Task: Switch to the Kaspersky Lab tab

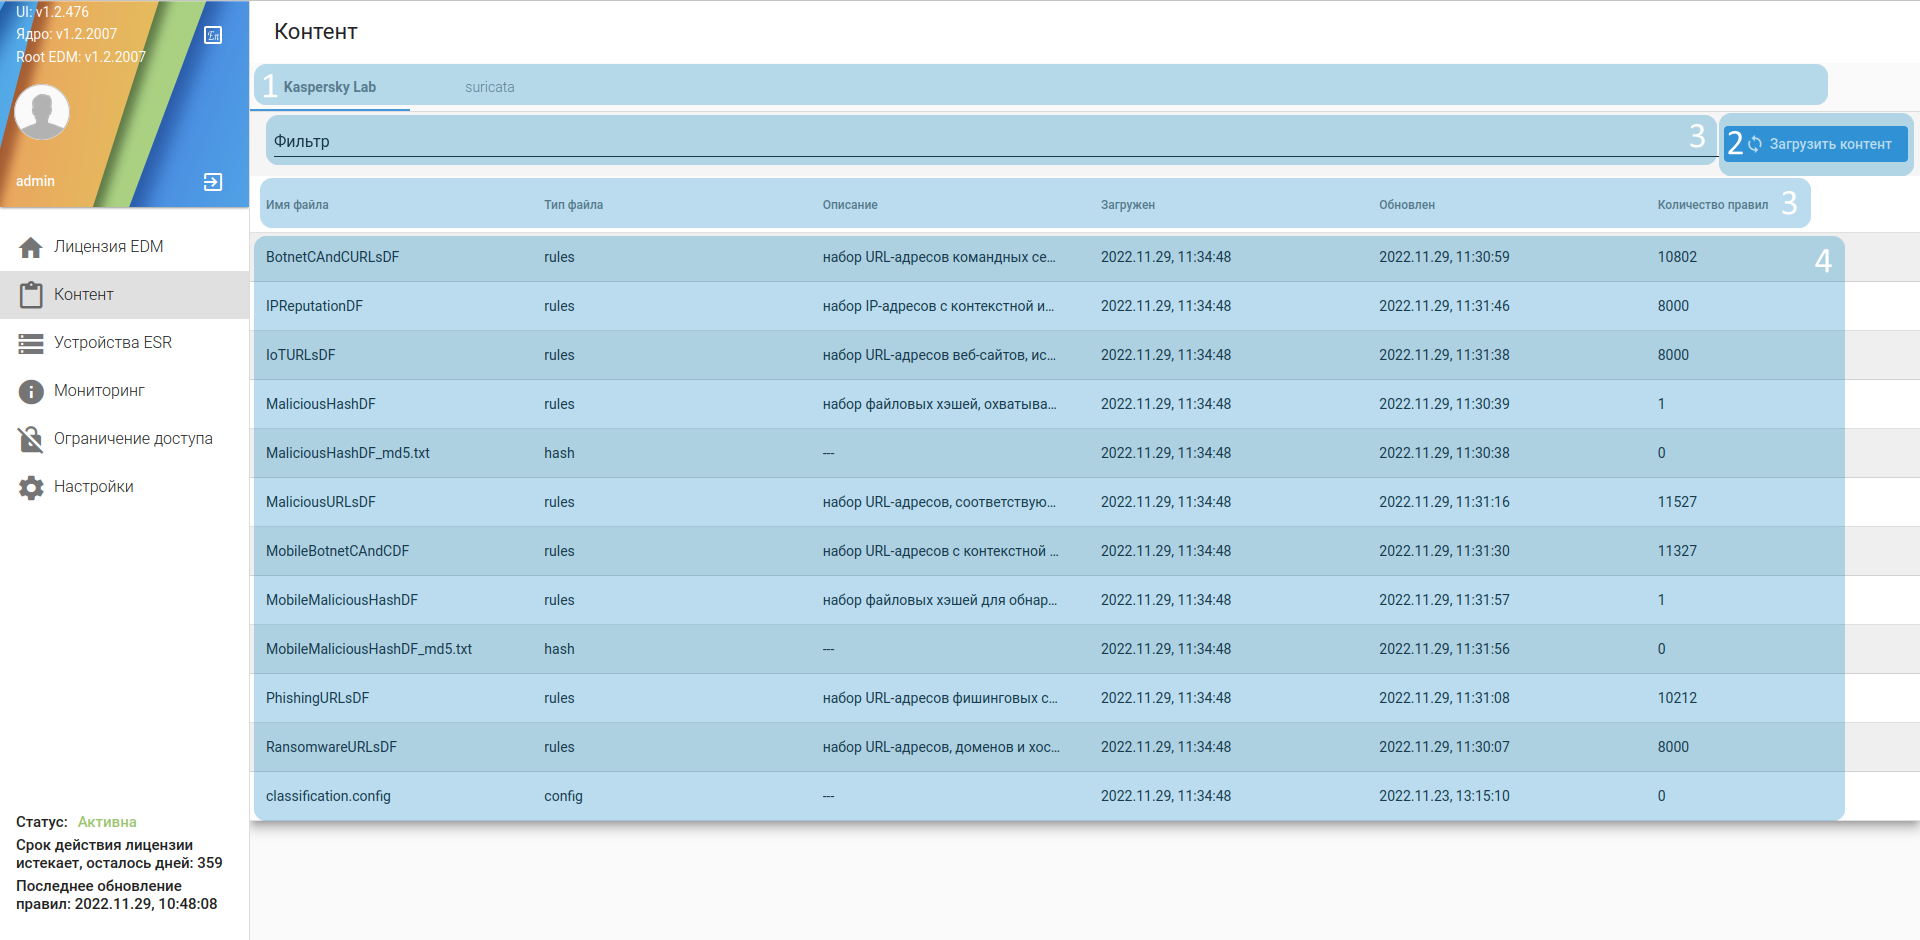Action: [330, 87]
